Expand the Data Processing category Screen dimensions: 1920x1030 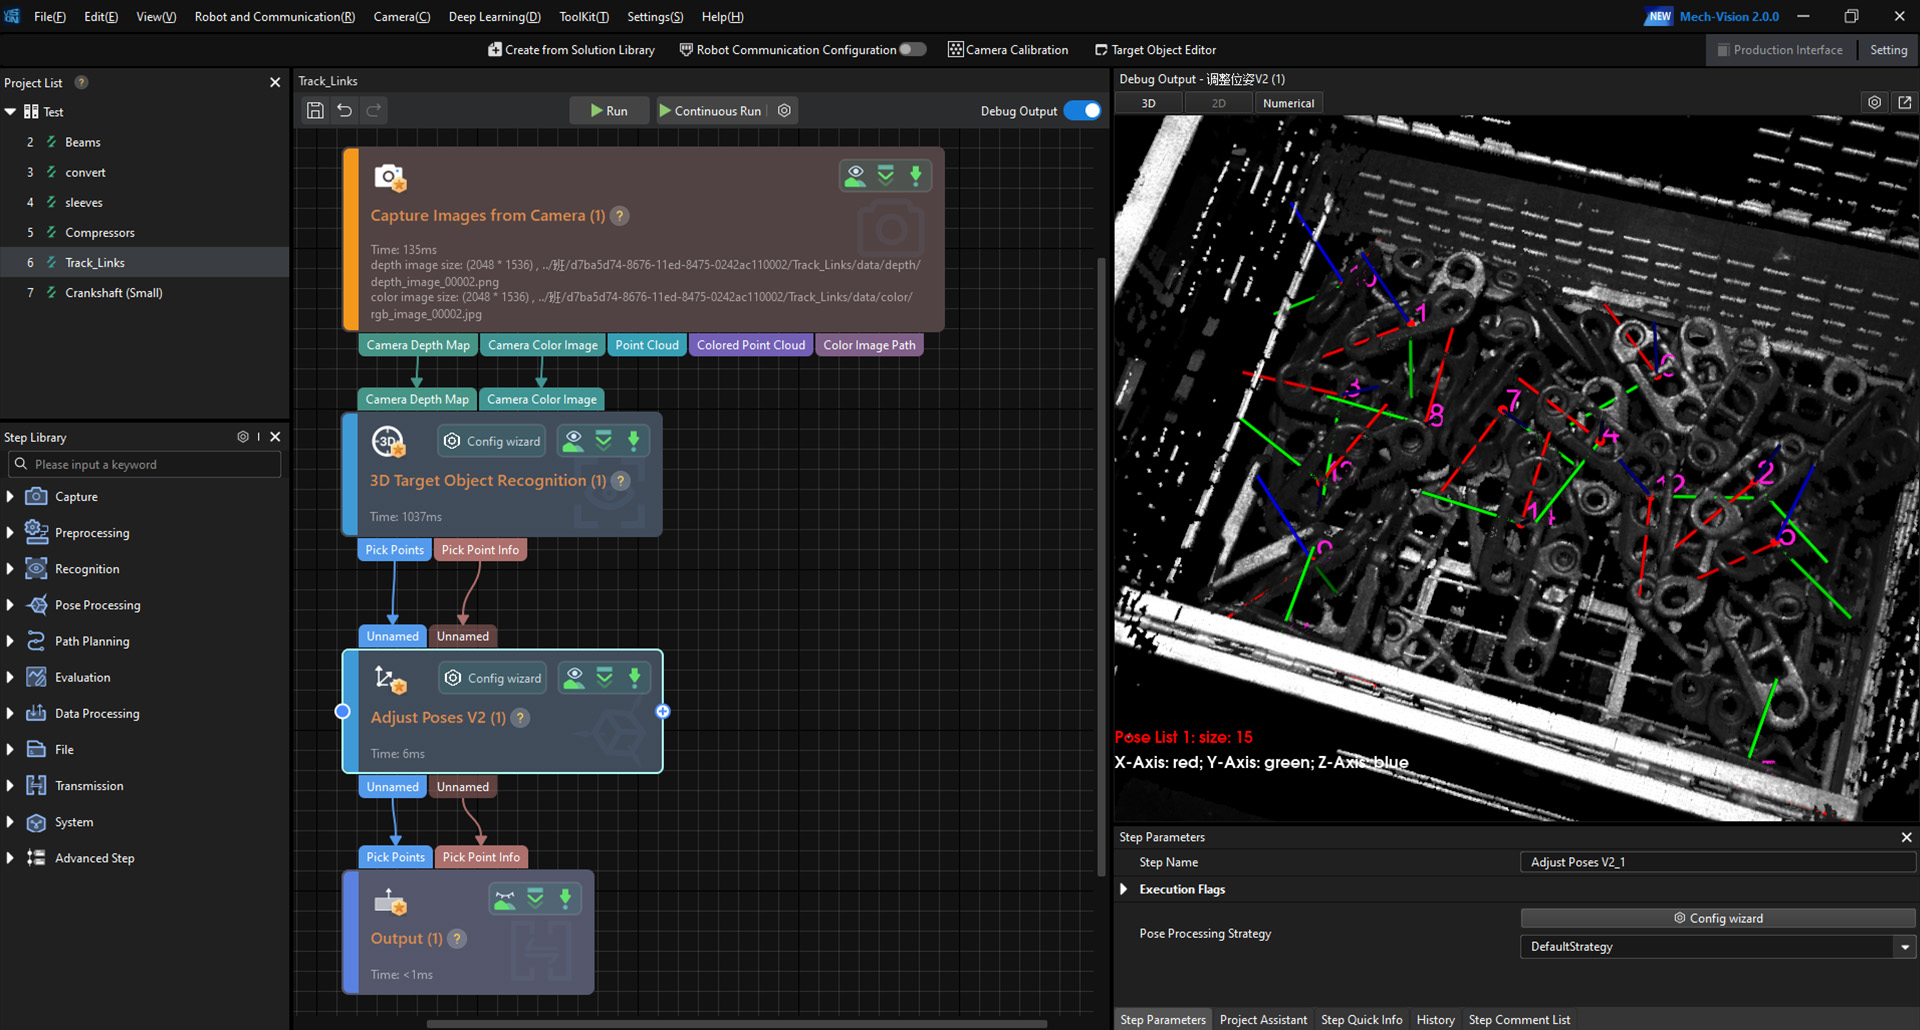10,714
